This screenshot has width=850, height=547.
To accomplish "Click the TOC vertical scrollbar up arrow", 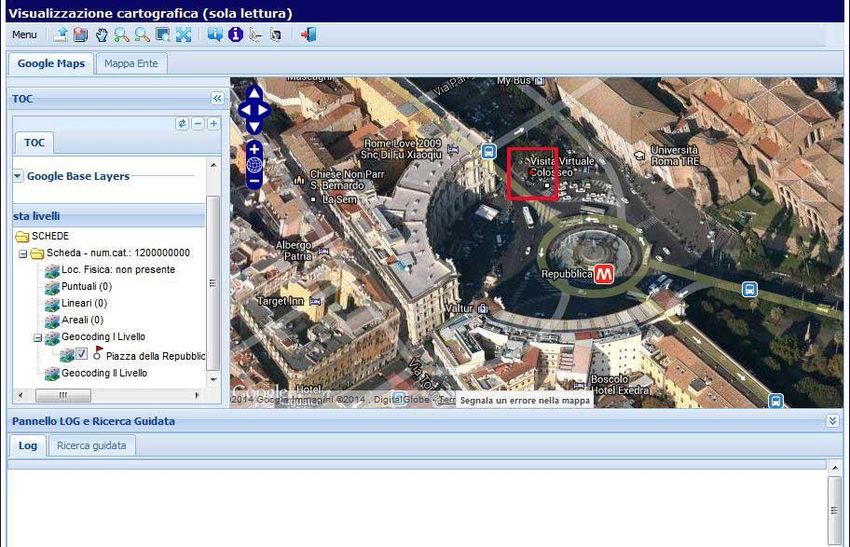I will click(x=214, y=165).
